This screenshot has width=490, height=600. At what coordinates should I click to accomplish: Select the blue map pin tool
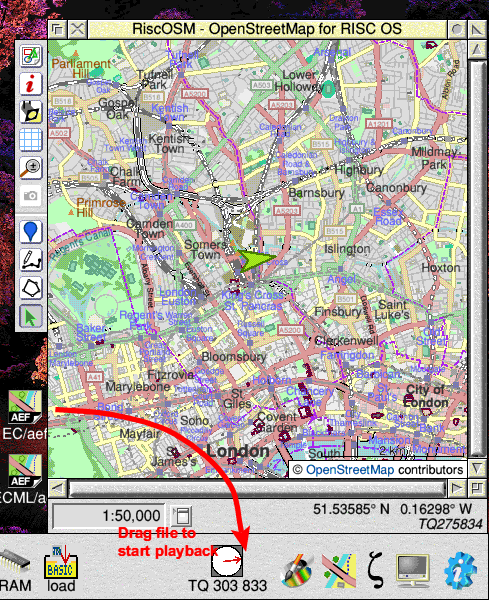pyautogui.click(x=31, y=232)
